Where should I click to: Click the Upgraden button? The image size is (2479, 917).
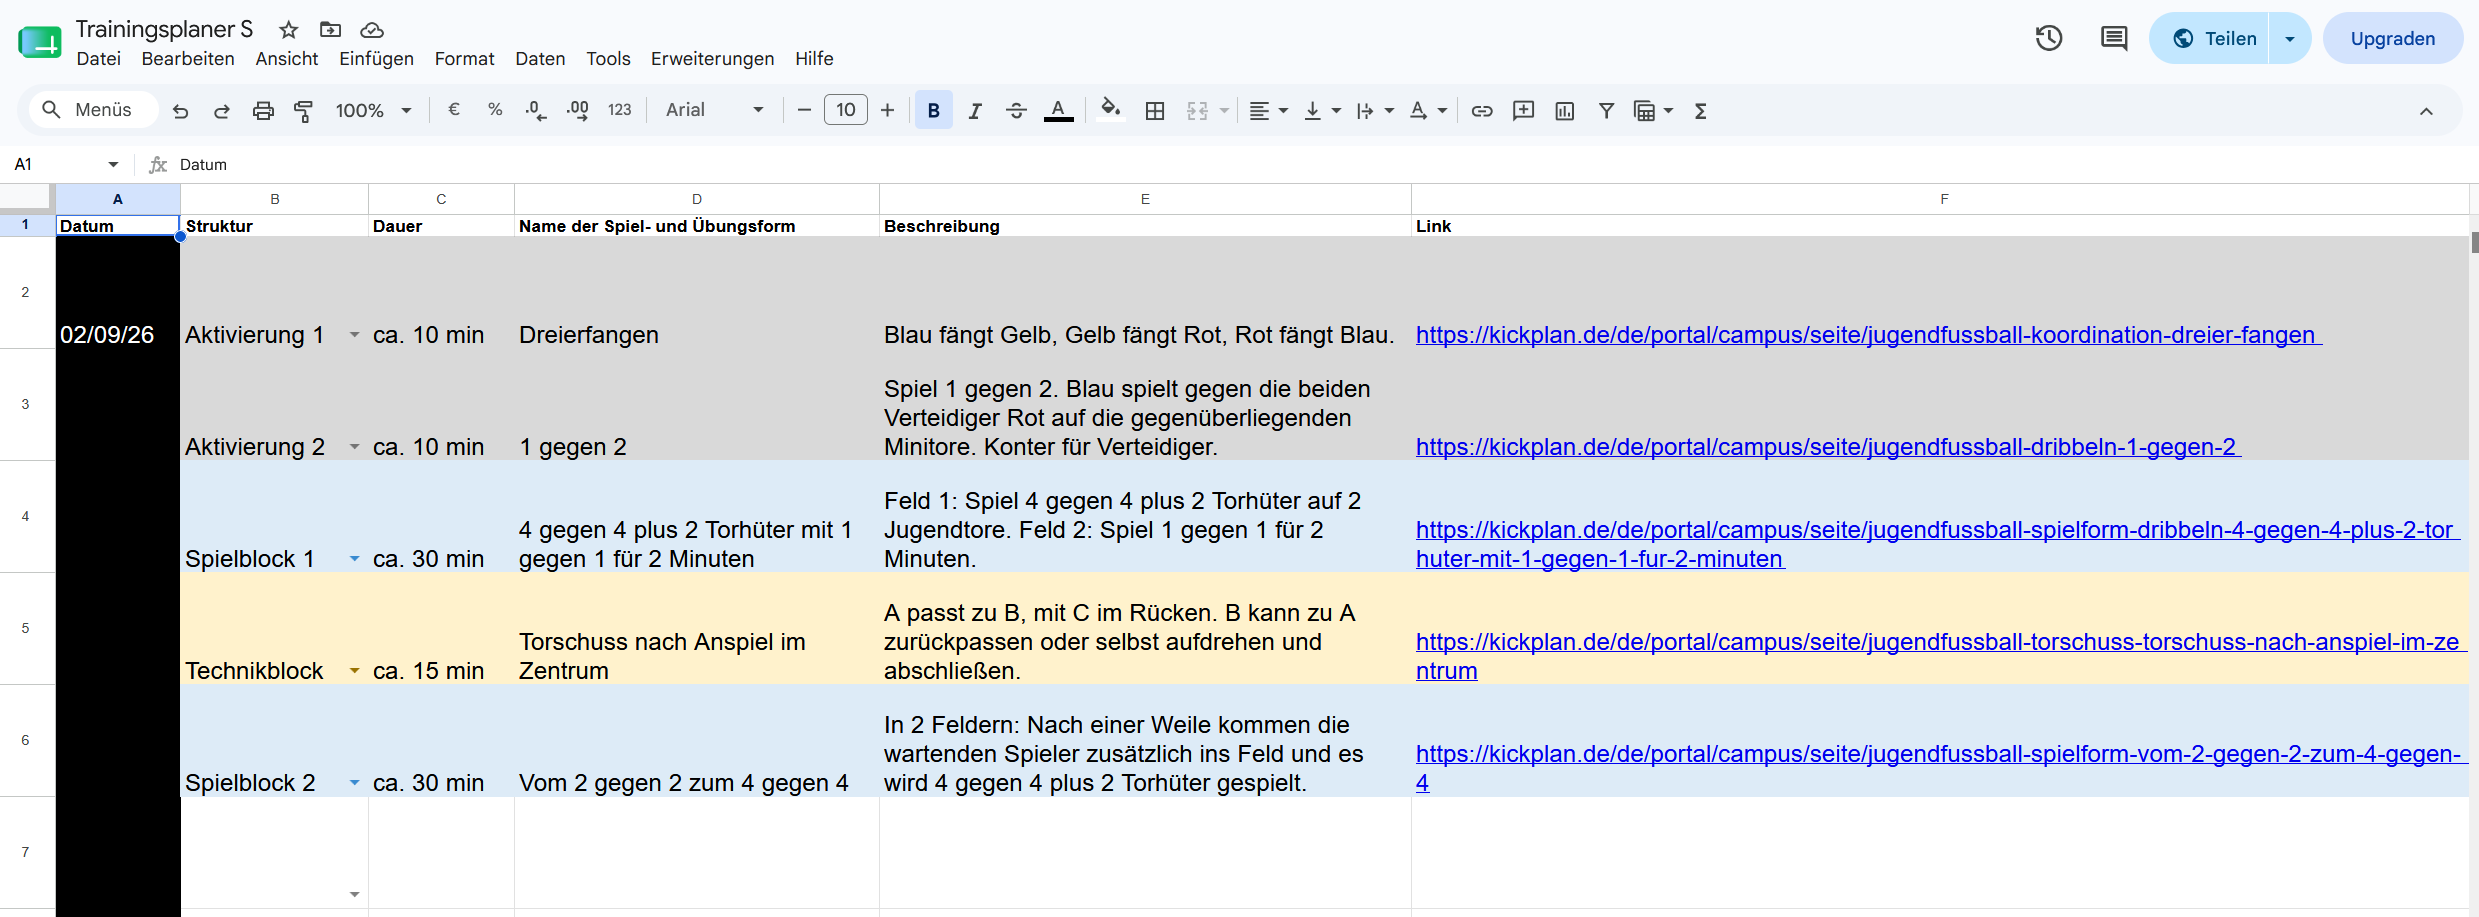[2392, 38]
